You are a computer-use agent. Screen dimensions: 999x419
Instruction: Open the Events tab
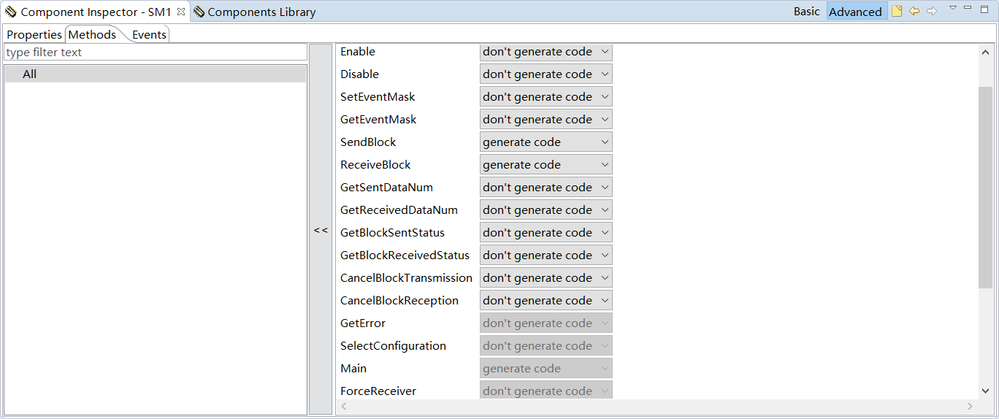(149, 34)
